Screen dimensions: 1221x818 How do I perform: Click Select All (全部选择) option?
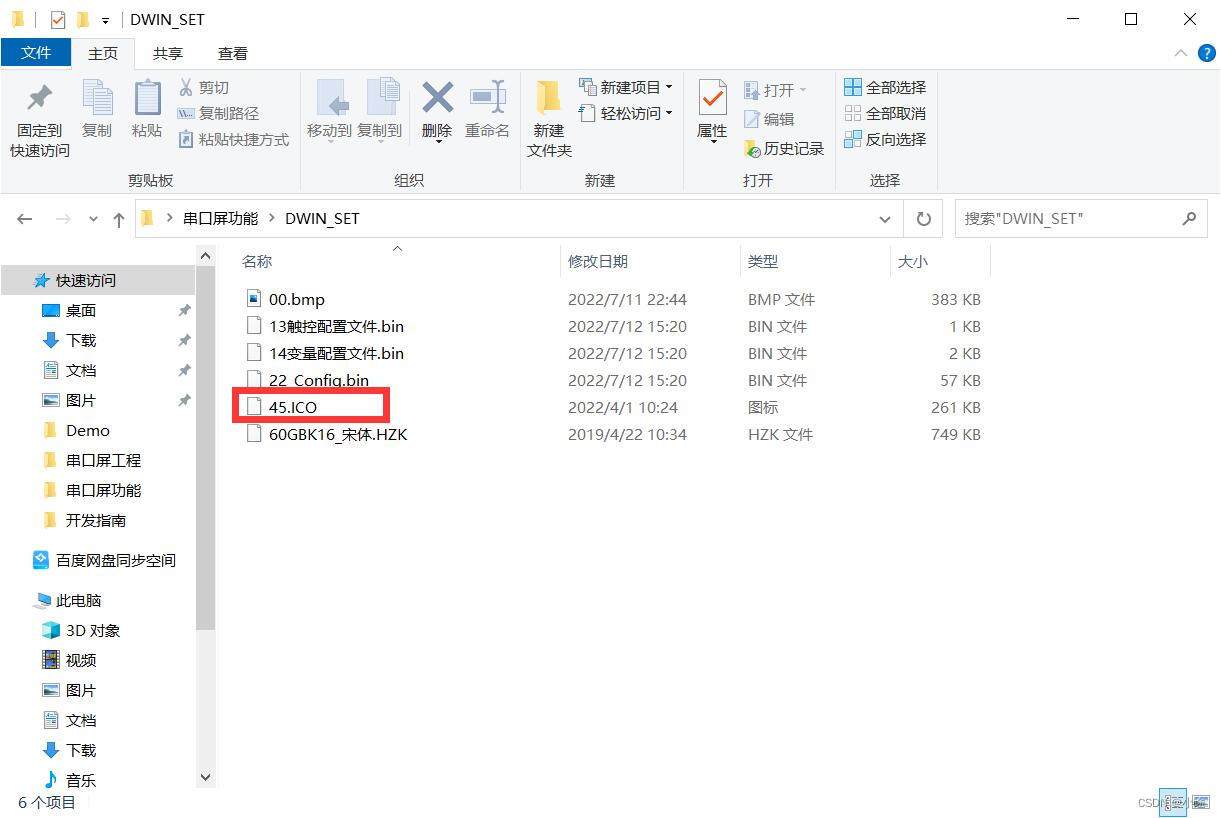[x=885, y=87]
